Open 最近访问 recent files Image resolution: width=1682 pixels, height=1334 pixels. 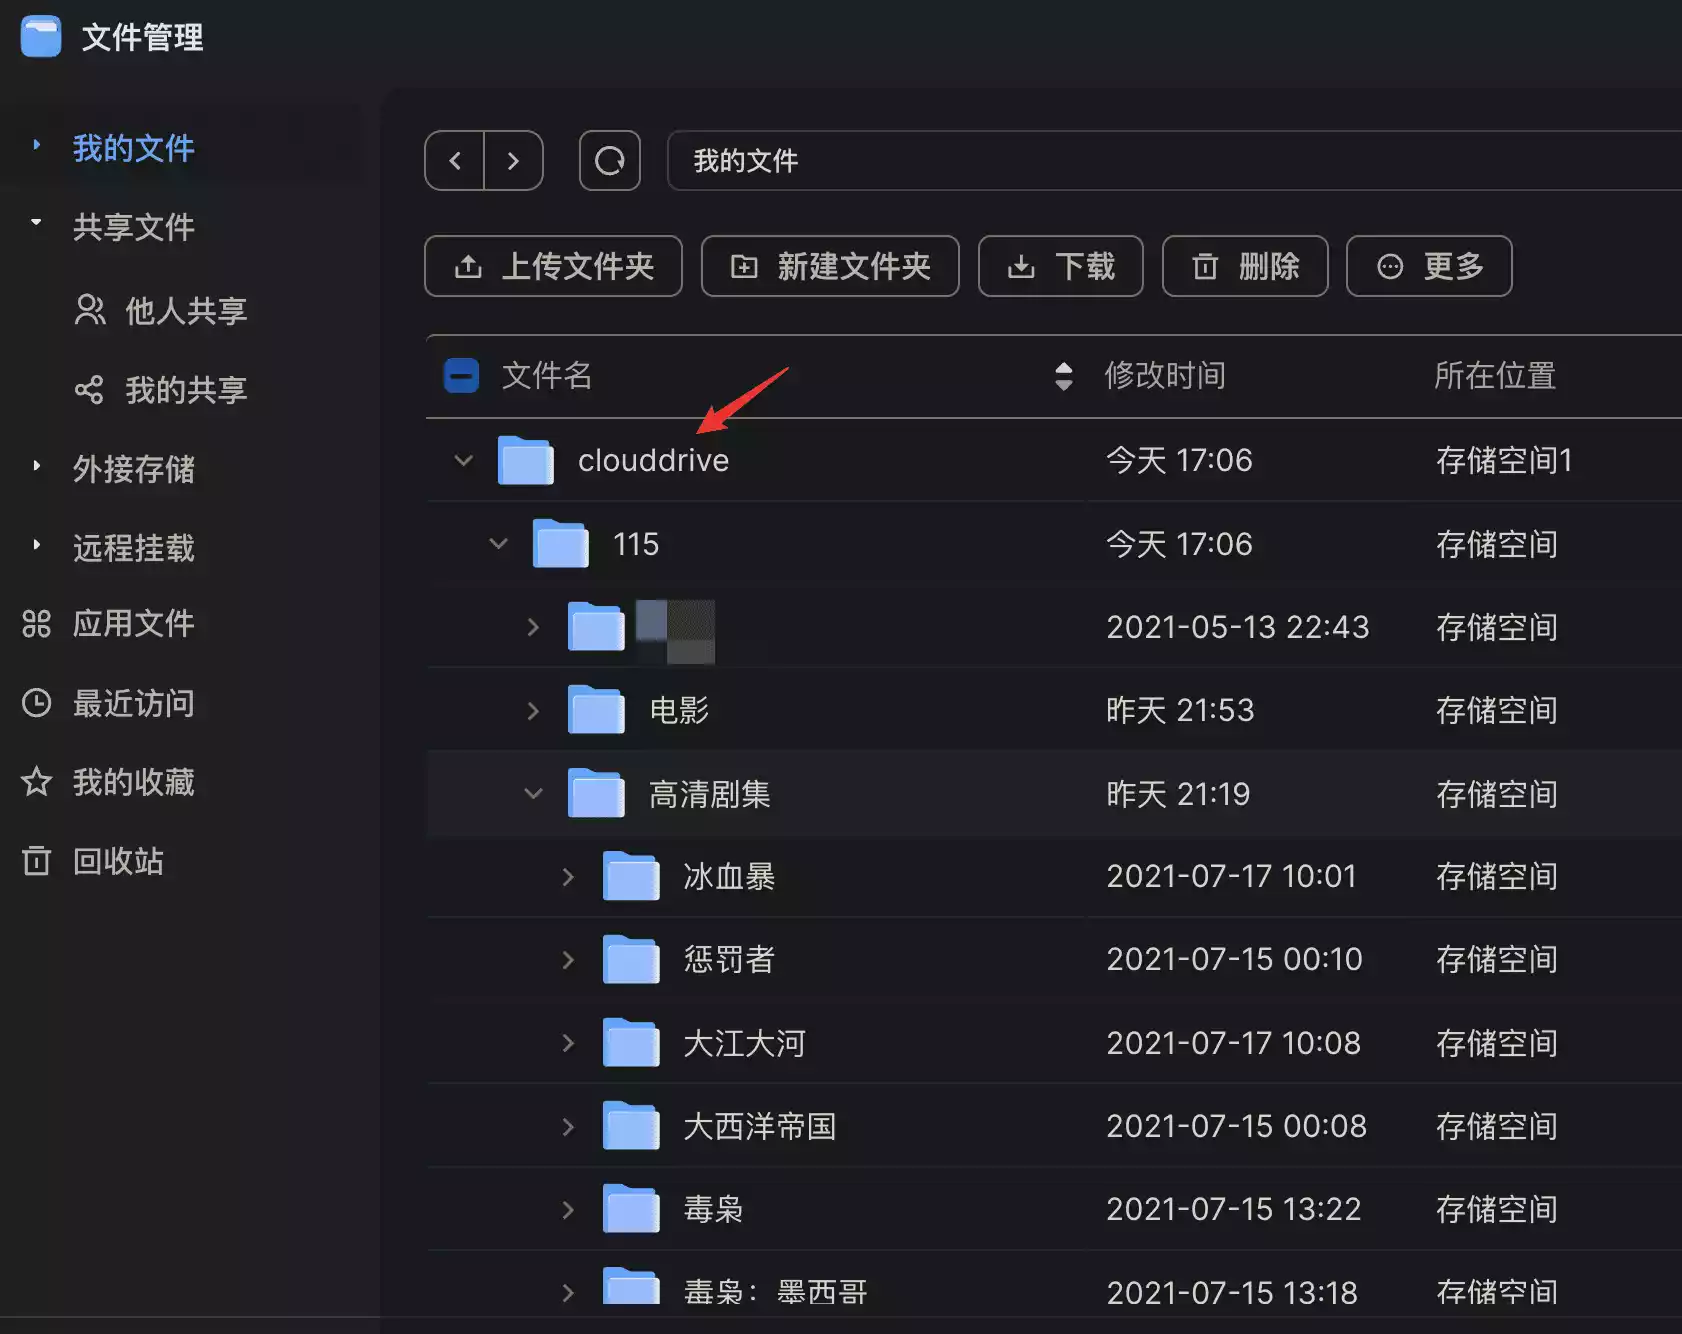click(132, 703)
